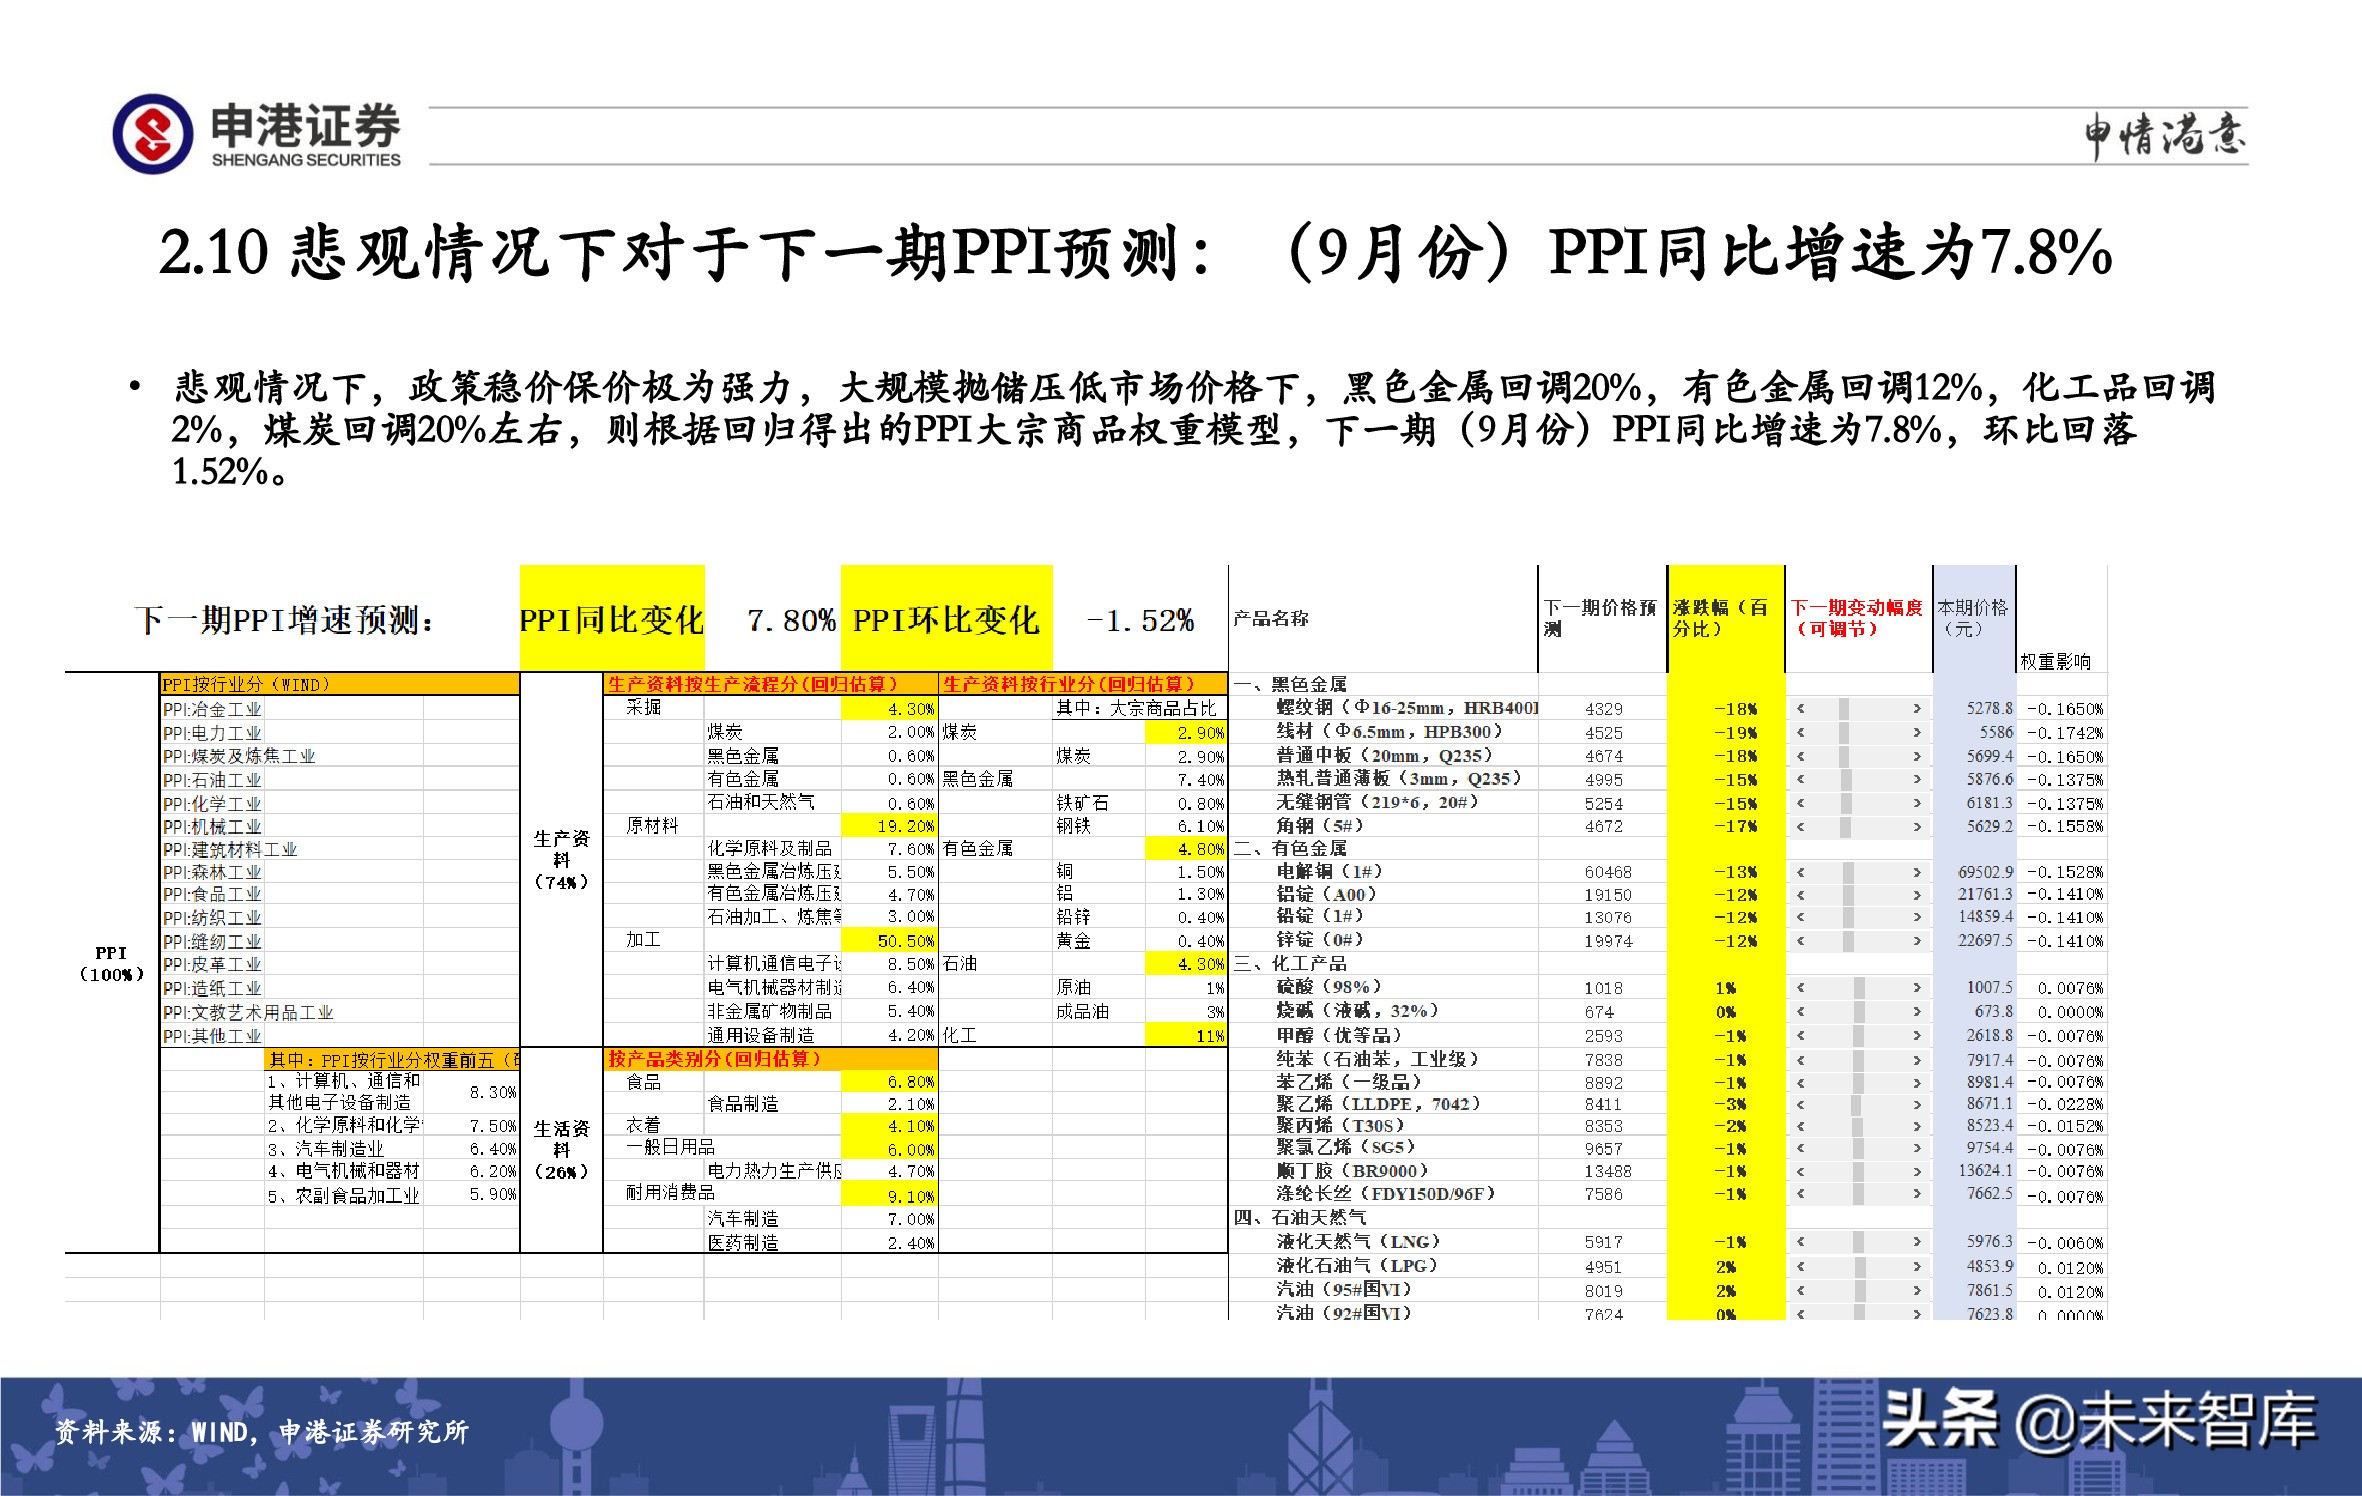Click the slider thumb in 顺丁胶 row
This screenshot has height=1496, width=2362.
pyautogui.click(x=1858, y=1171)
